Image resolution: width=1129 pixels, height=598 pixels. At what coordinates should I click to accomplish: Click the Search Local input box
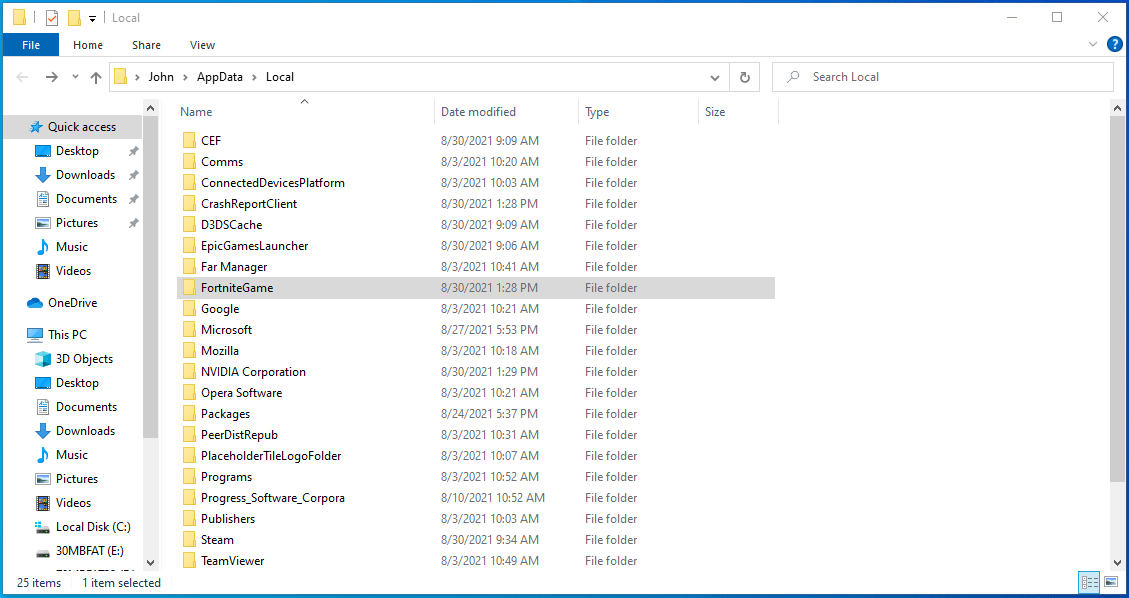click(943, 77)
